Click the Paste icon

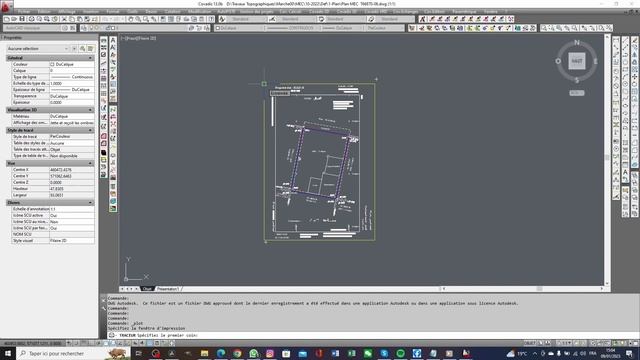pos(80,19)
